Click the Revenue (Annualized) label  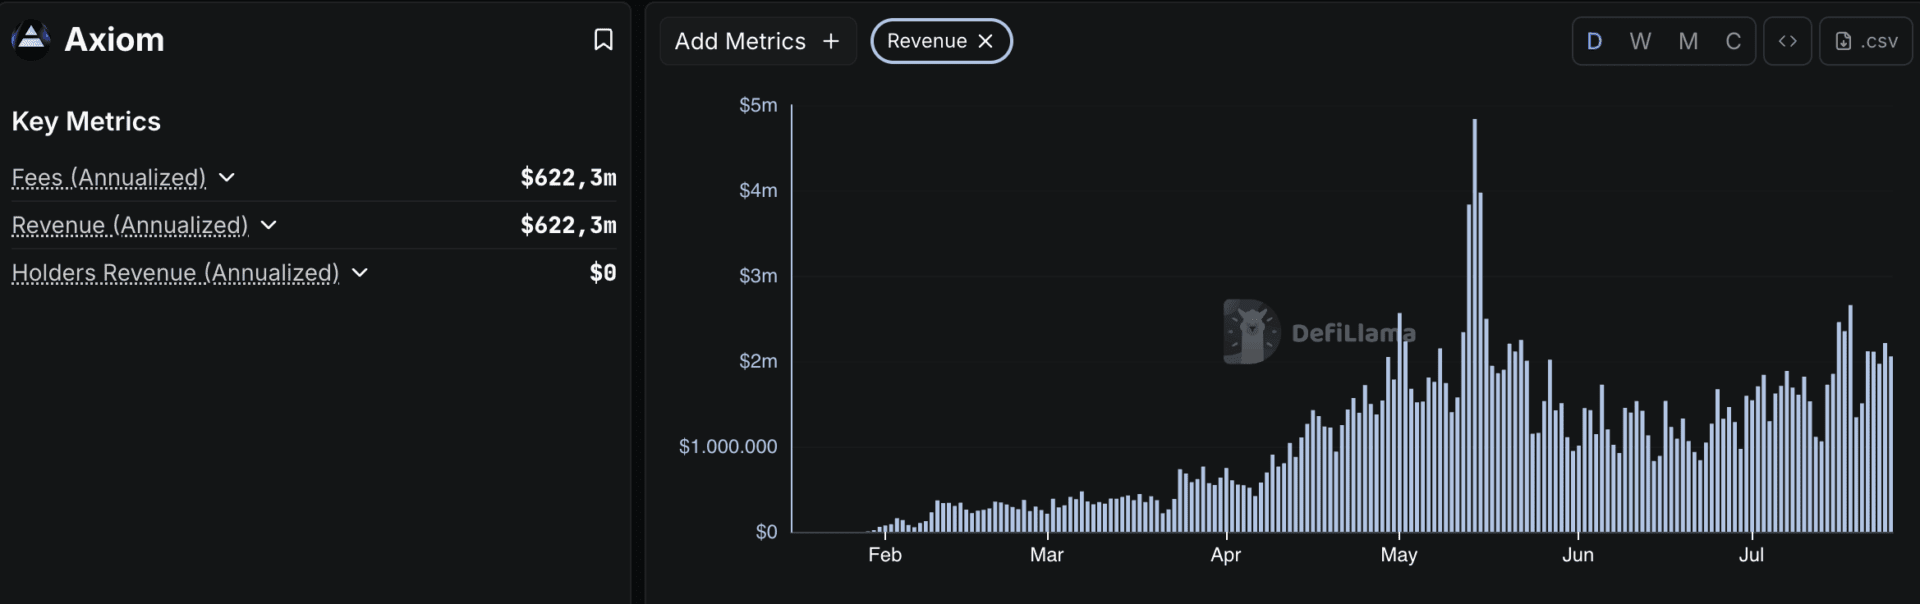130,225
